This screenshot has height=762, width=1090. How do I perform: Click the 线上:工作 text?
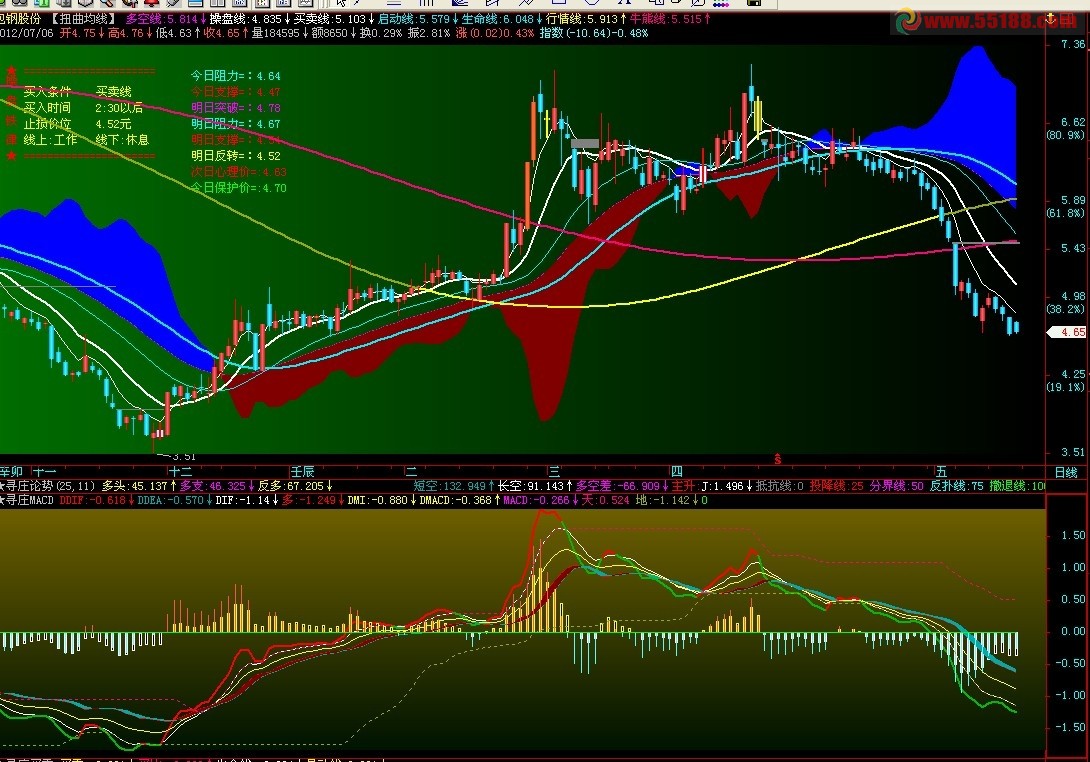coord(51,140)
